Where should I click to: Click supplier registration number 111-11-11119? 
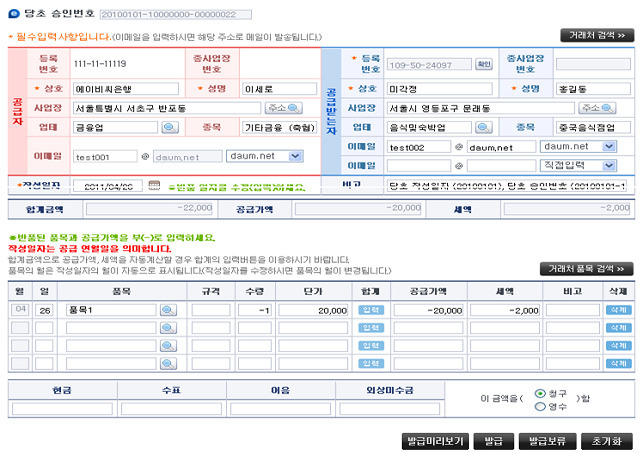pos(100,64)
